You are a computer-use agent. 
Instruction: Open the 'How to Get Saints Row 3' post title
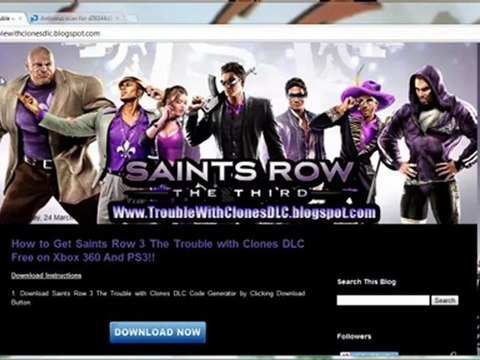coord(158,250)
